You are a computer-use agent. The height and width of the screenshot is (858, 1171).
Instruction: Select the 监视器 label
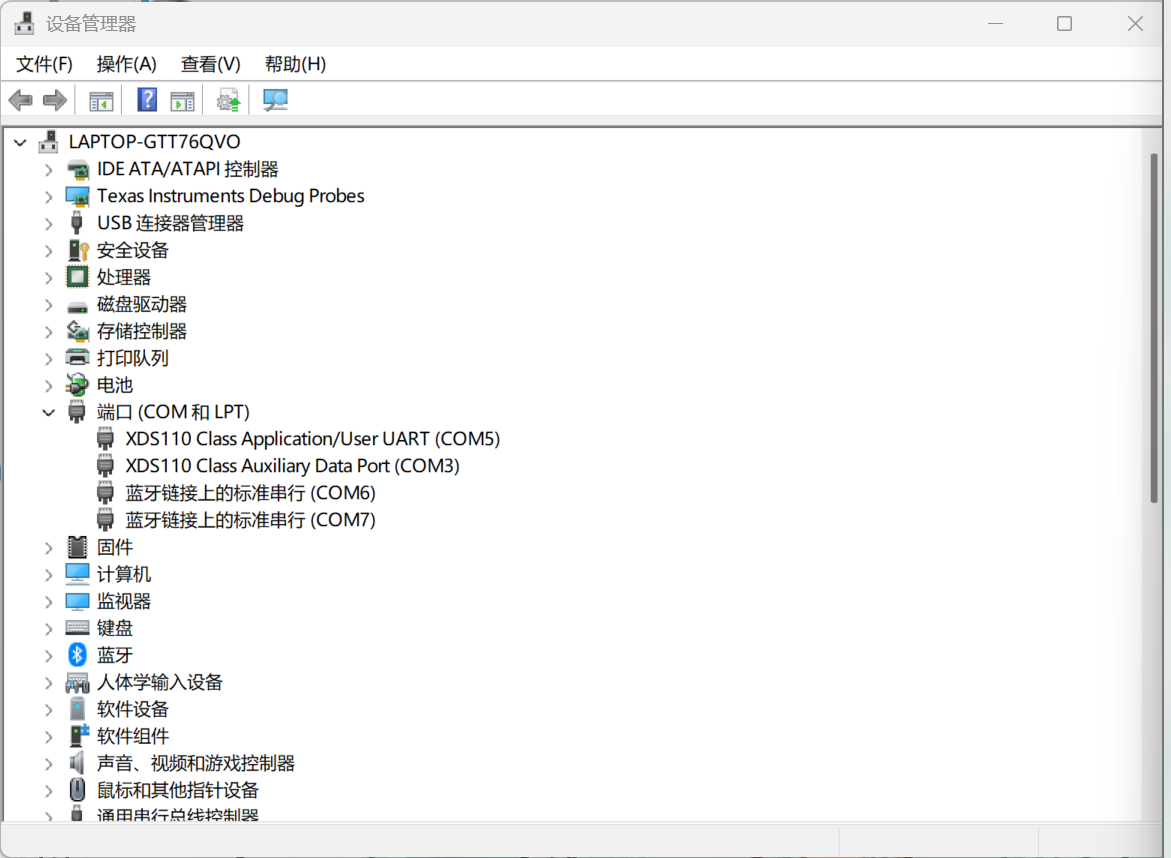124,601
